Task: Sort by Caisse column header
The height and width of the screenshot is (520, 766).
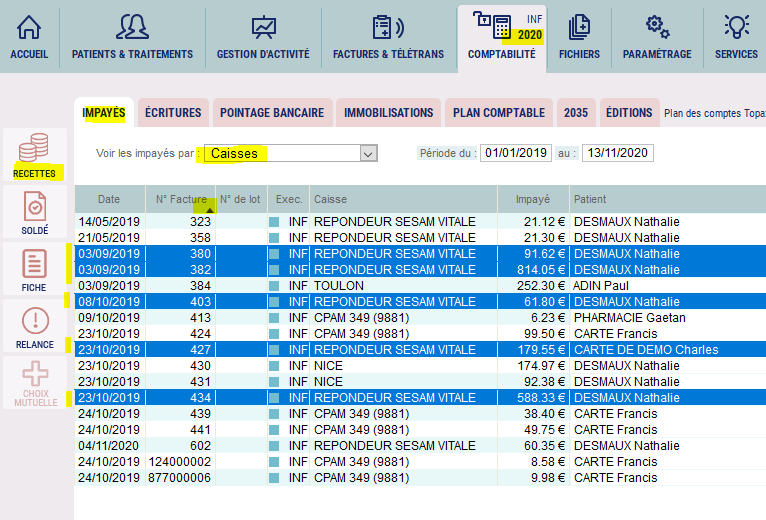Action: pyautogui.click(x=403, y=199)
